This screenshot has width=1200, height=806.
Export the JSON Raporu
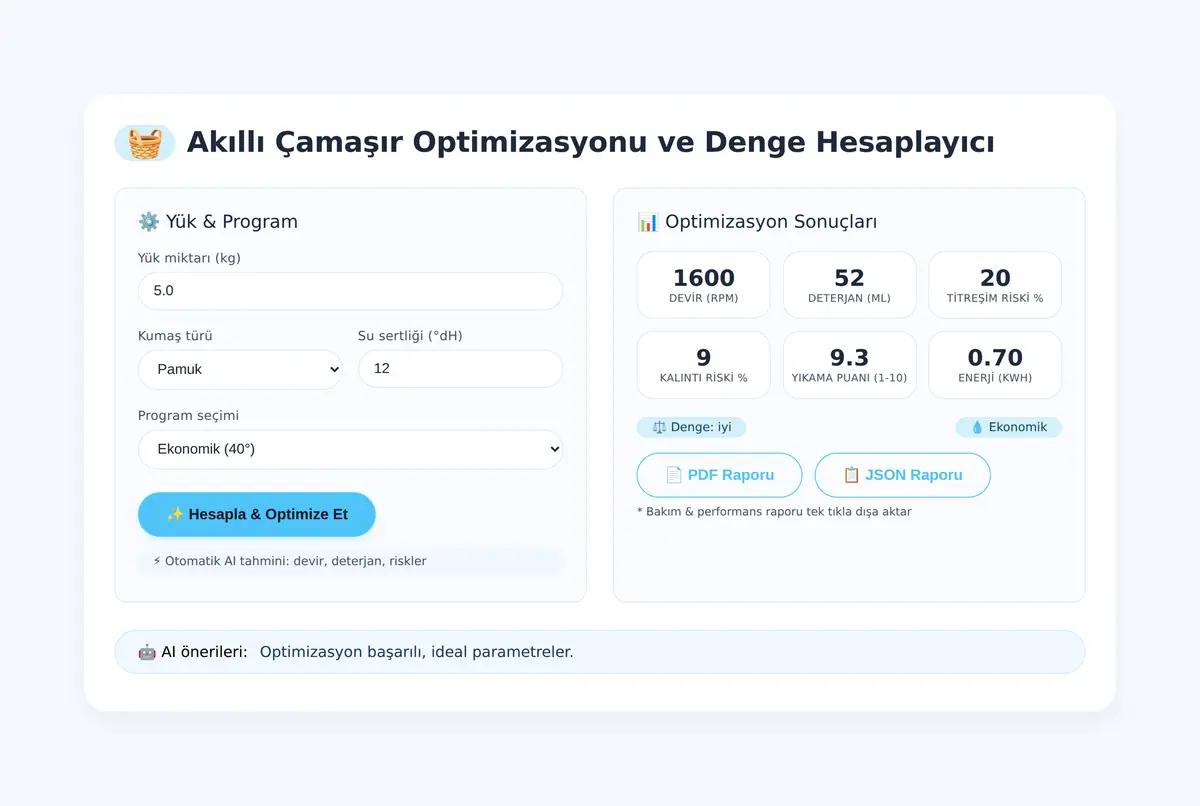903,475
